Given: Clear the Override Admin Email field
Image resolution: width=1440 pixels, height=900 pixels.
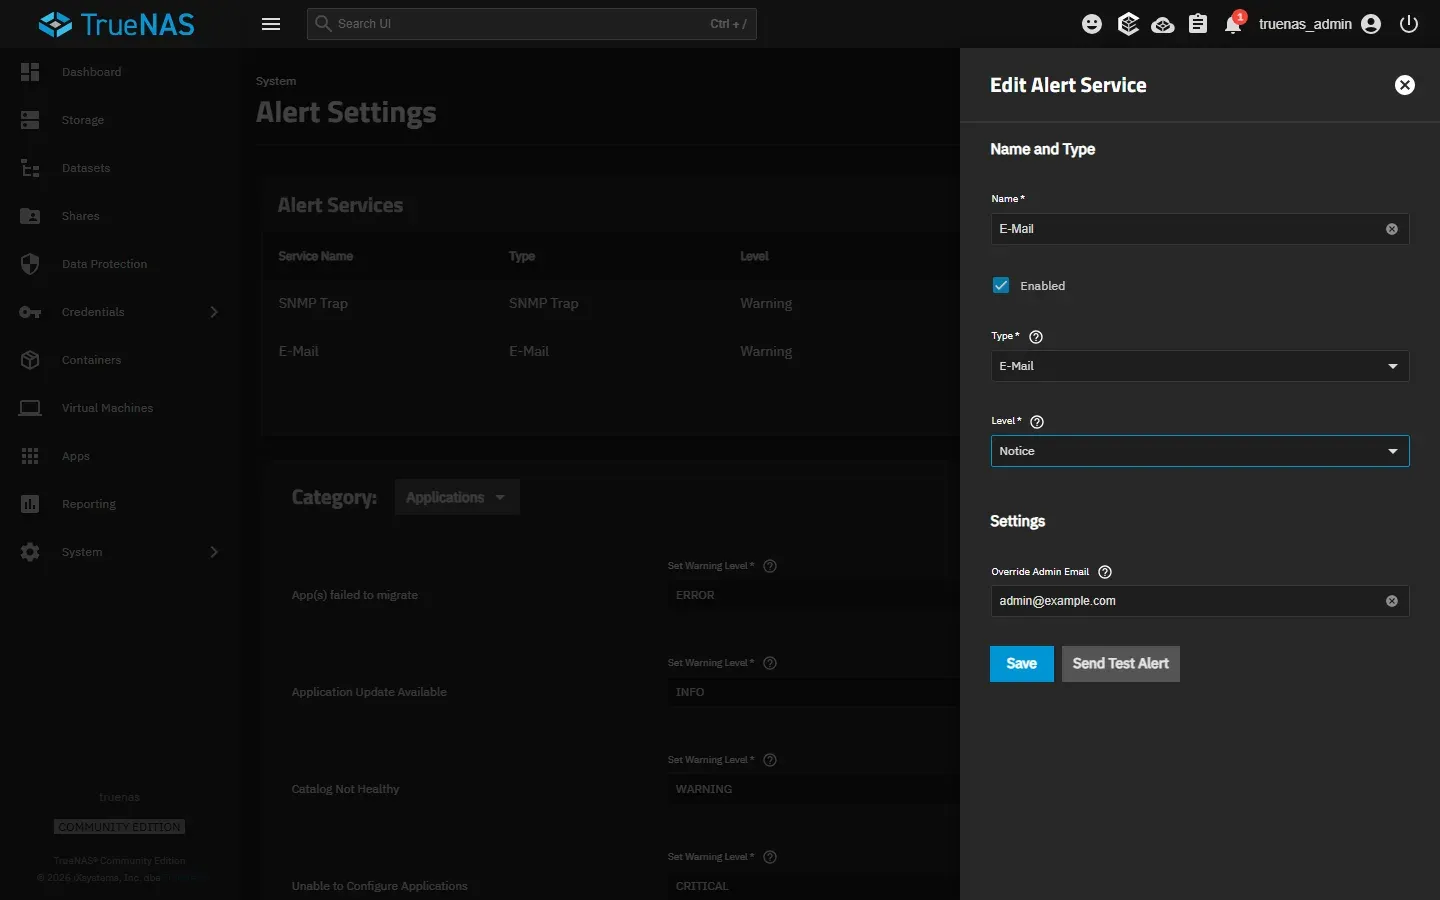Looking at the screenshot, I should click(1392, 601).
